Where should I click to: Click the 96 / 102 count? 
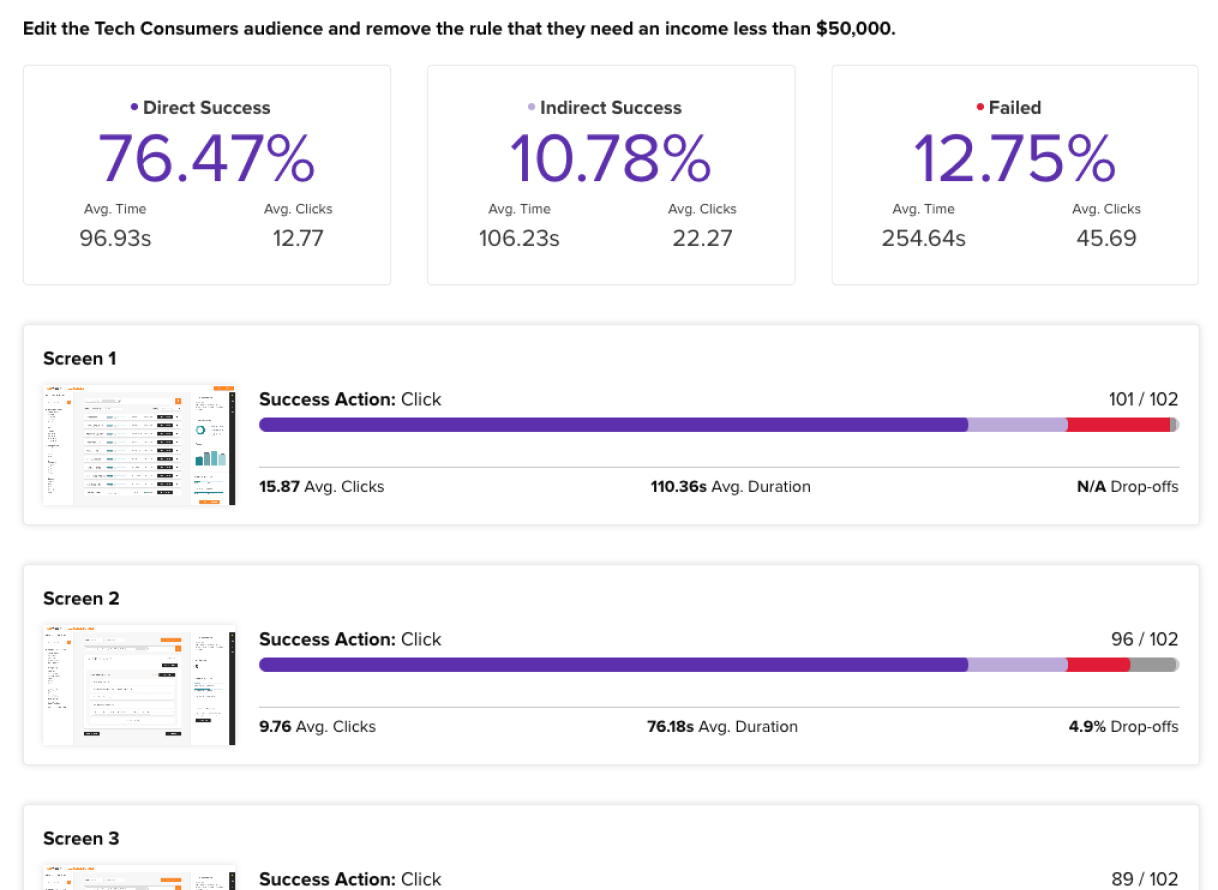(x=1145, y=639)
